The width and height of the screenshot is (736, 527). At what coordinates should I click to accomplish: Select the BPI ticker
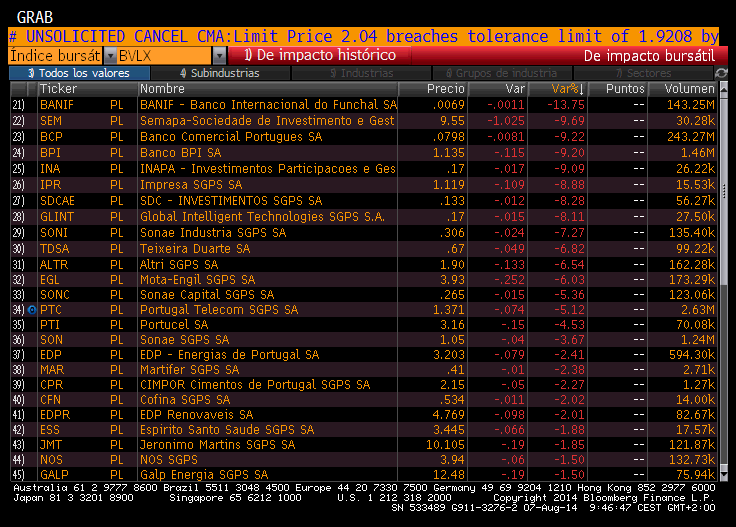pyautogui.click(x=50, y=153)
